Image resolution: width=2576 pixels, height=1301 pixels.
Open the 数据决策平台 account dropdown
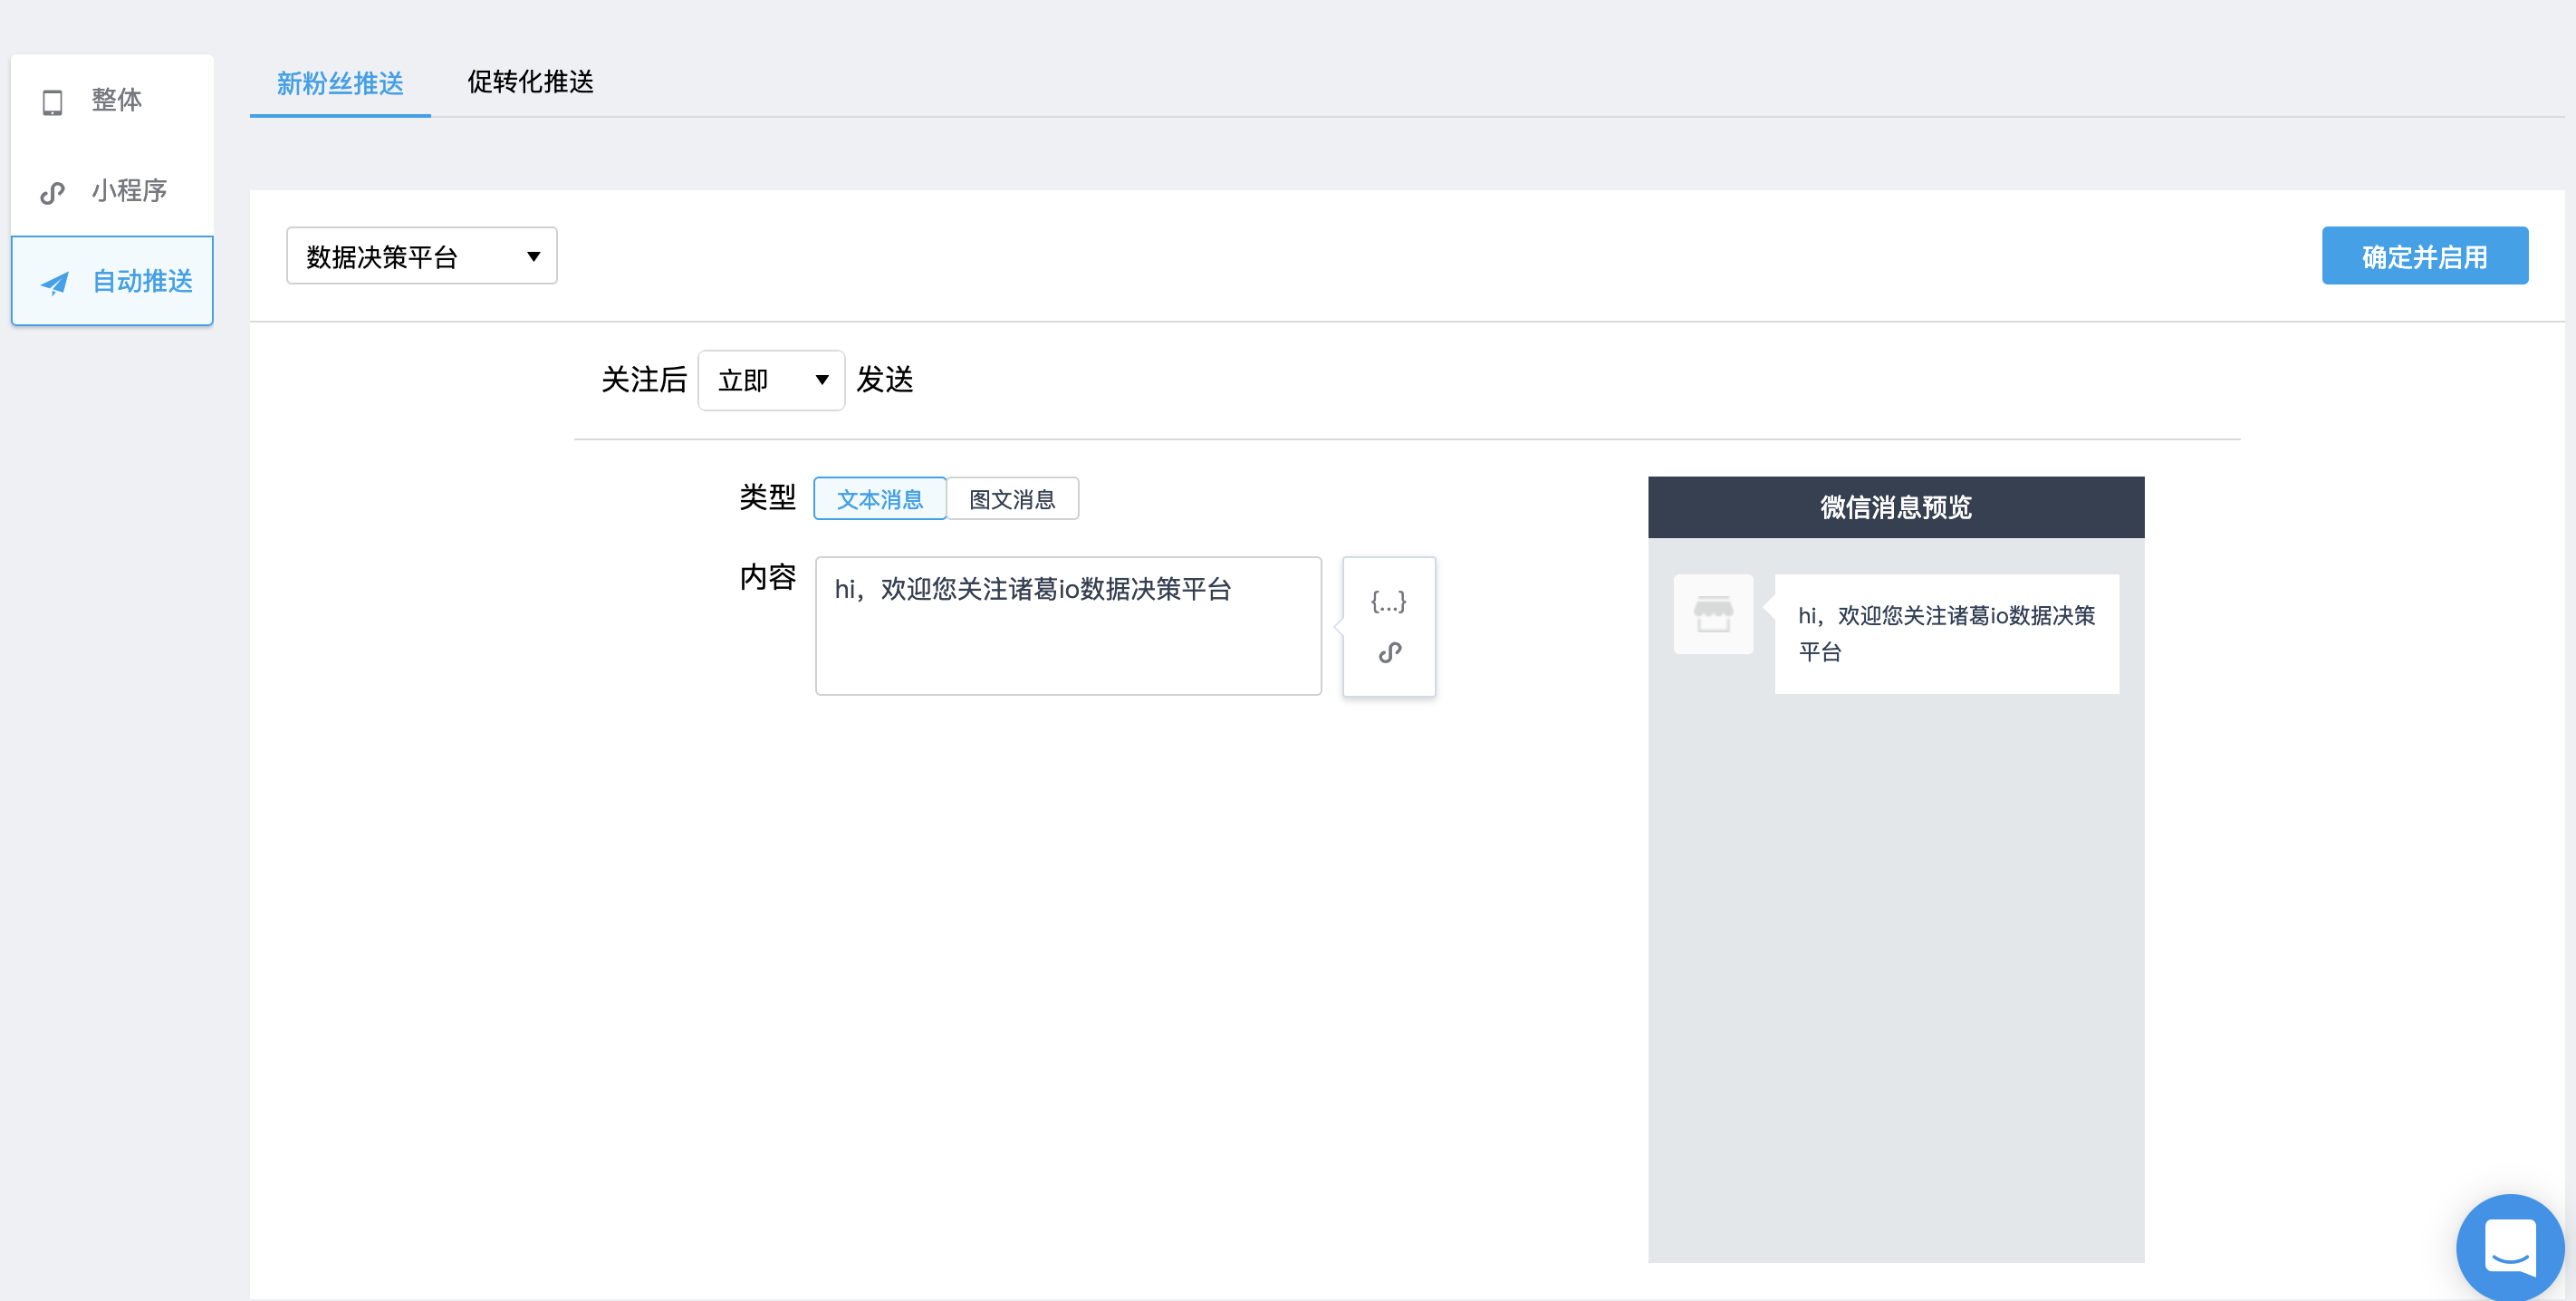422,256
